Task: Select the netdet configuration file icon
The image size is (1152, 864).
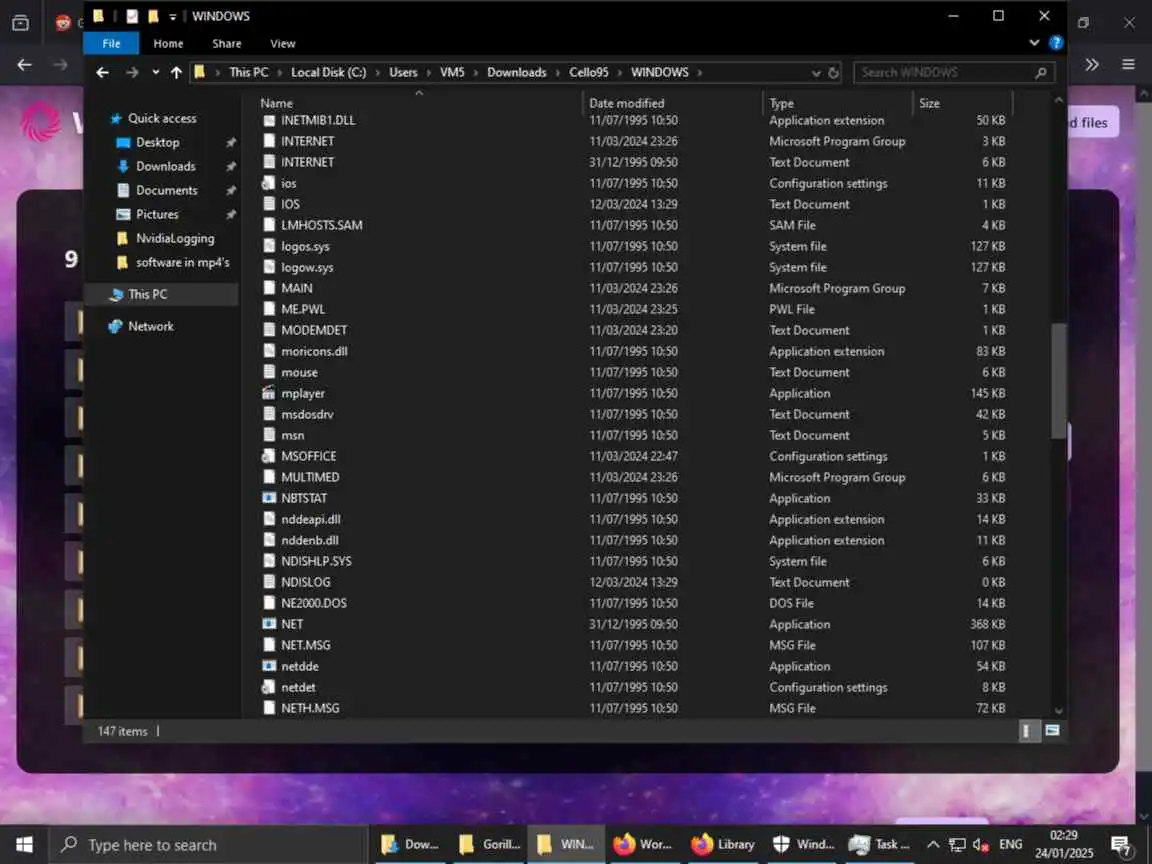Action: click(x=269, y=688)
